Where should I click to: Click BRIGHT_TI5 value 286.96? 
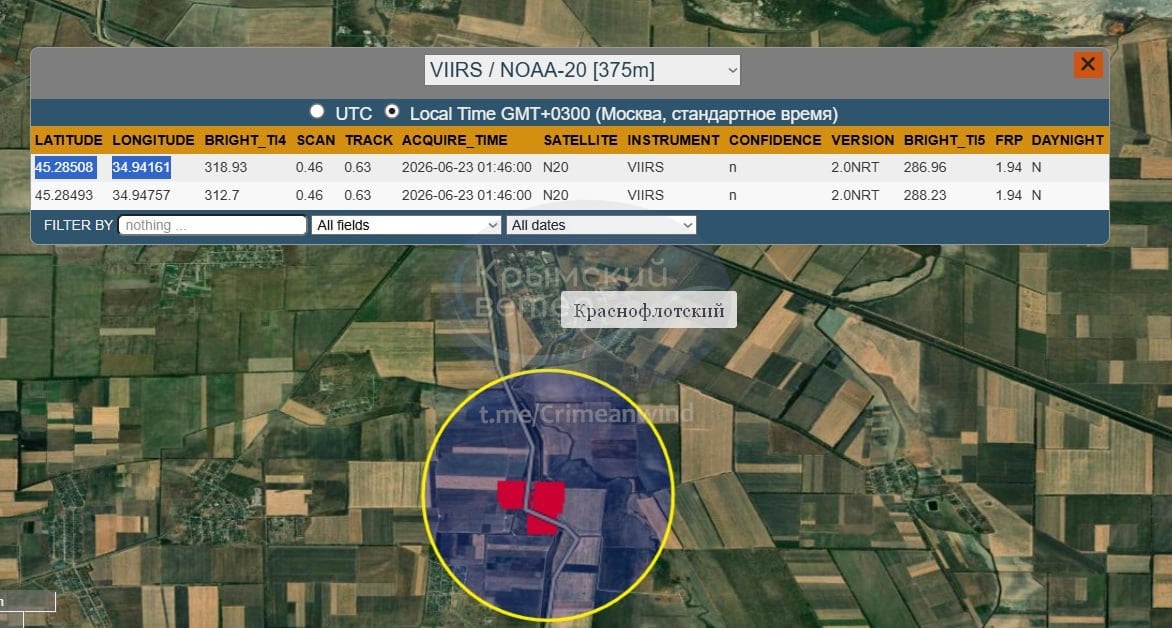[925, 167]
